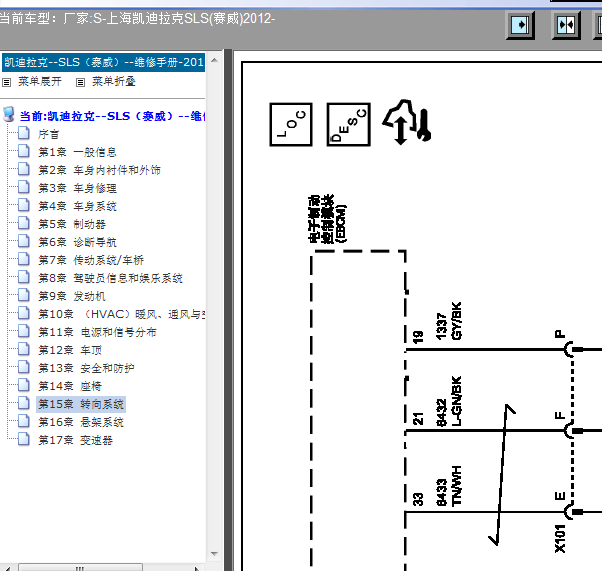This screenshot has width=602, height=571.
Task: Open 第2章 车身内衬件和外饰
Action: point(99,170)
